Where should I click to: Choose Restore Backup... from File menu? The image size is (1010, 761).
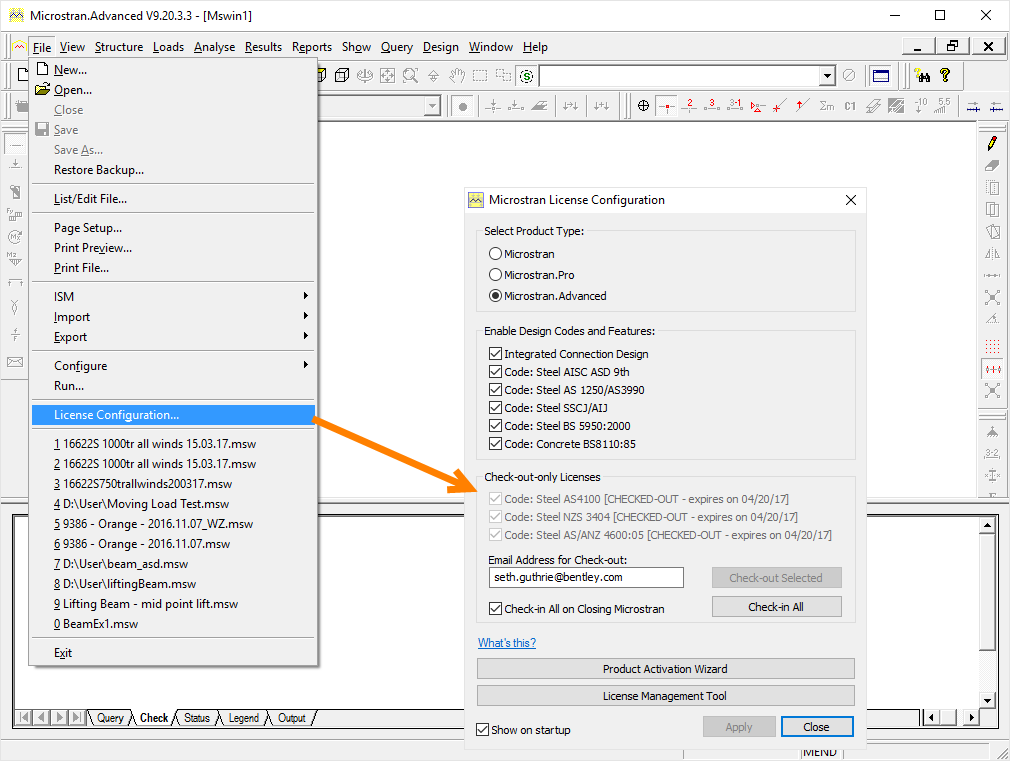click(x=173, y=170)
